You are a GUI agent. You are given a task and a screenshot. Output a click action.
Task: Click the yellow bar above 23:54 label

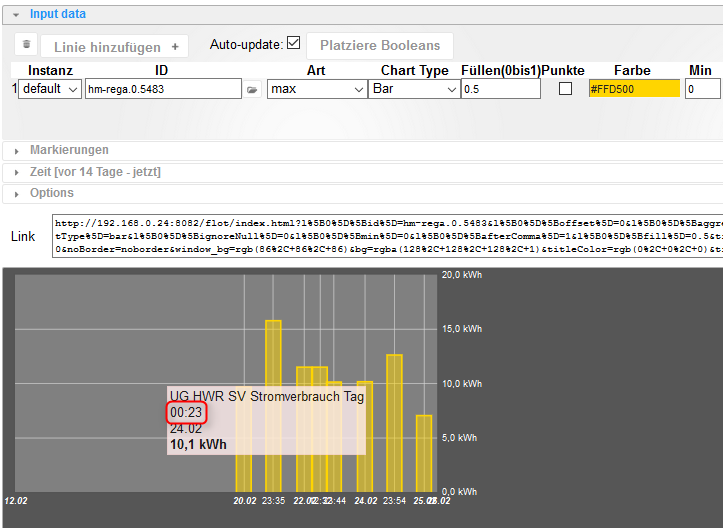click(394, 423)
